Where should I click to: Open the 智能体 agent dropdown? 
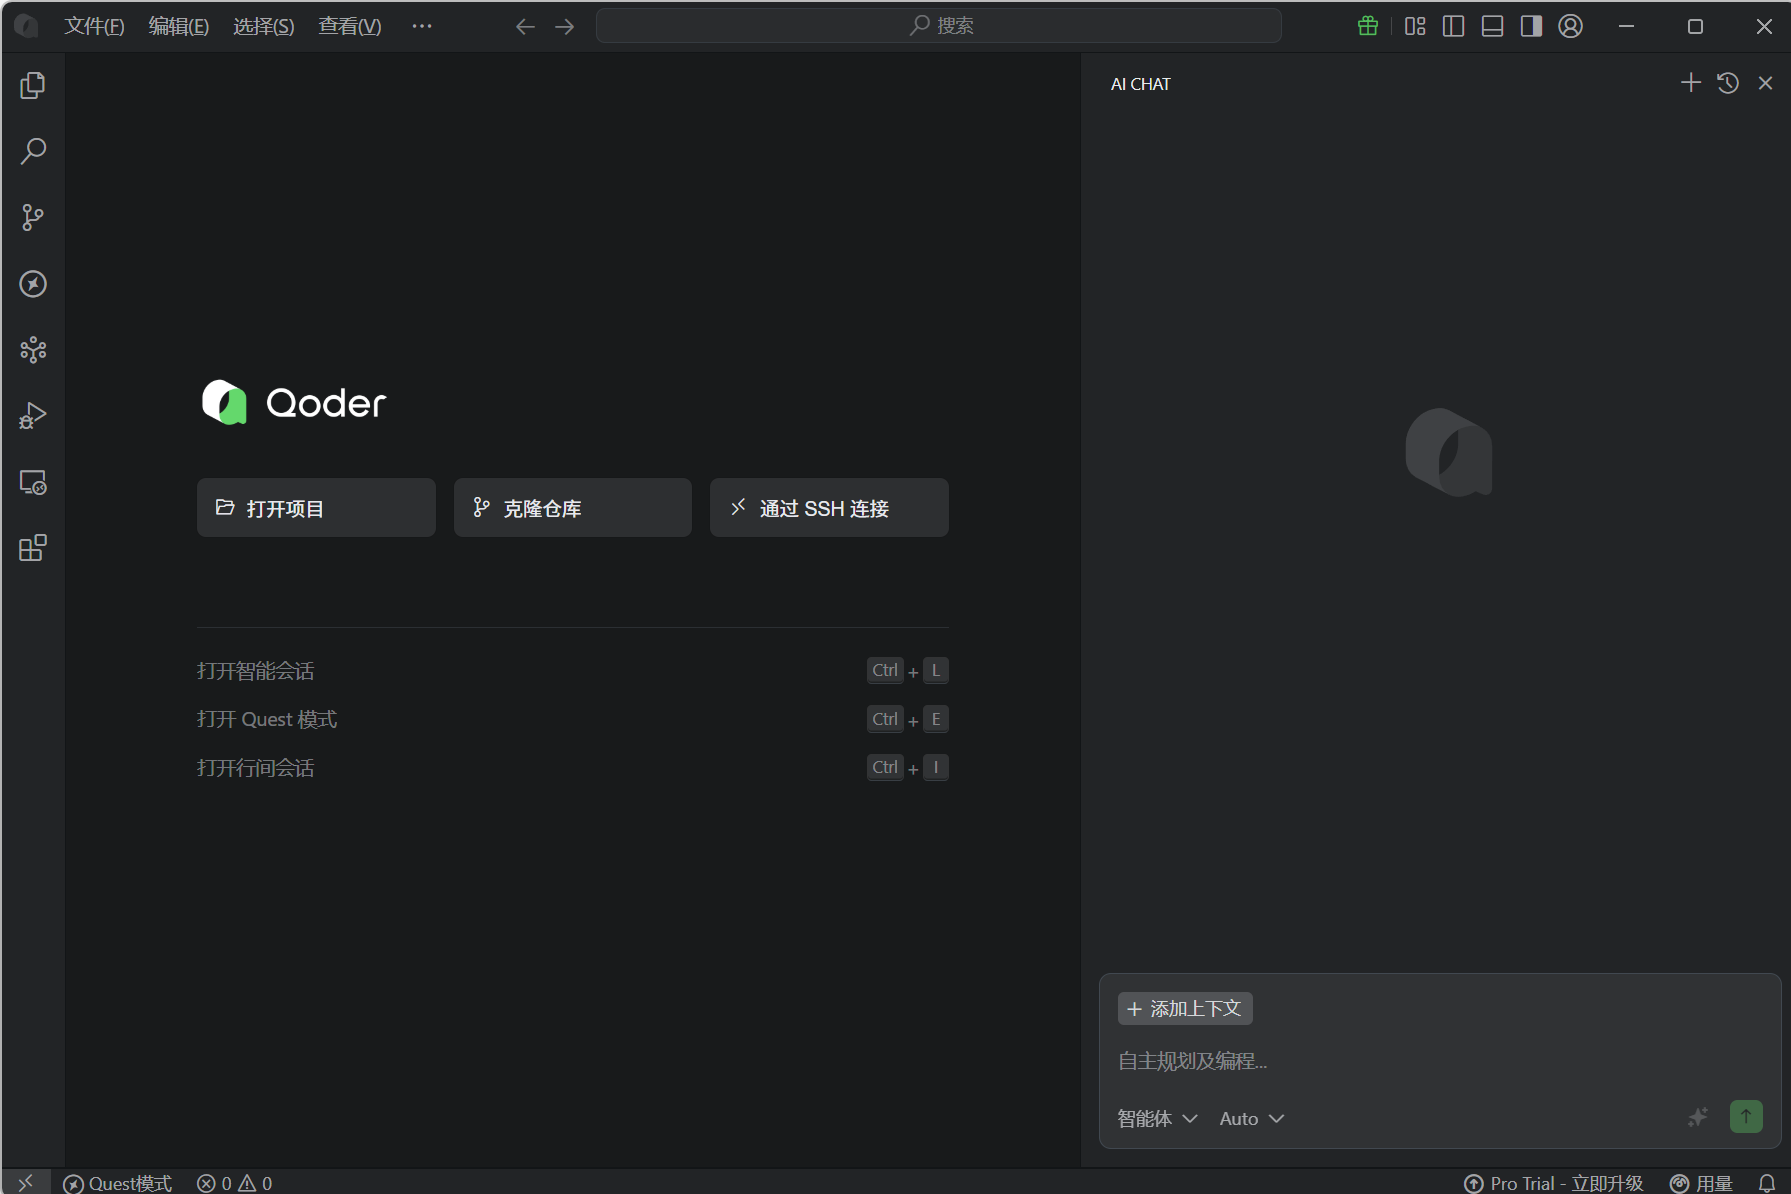point(1155,1118)
